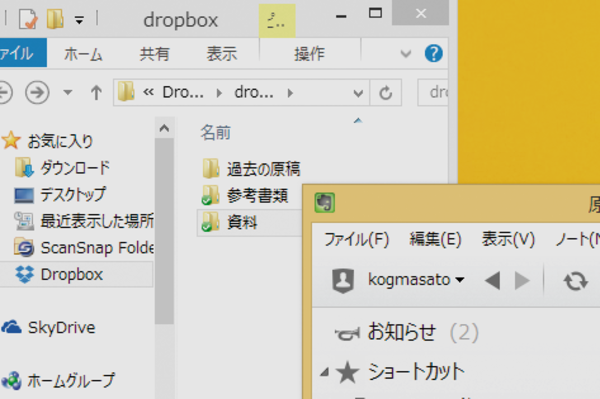Click the 参考書類 synced folder icon

pos(211,195)
